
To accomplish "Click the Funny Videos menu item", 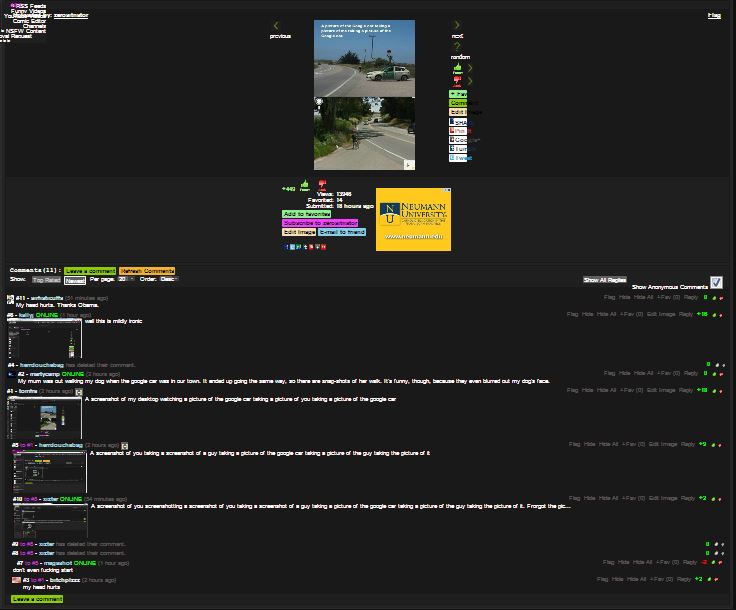I will pos(28,11).
